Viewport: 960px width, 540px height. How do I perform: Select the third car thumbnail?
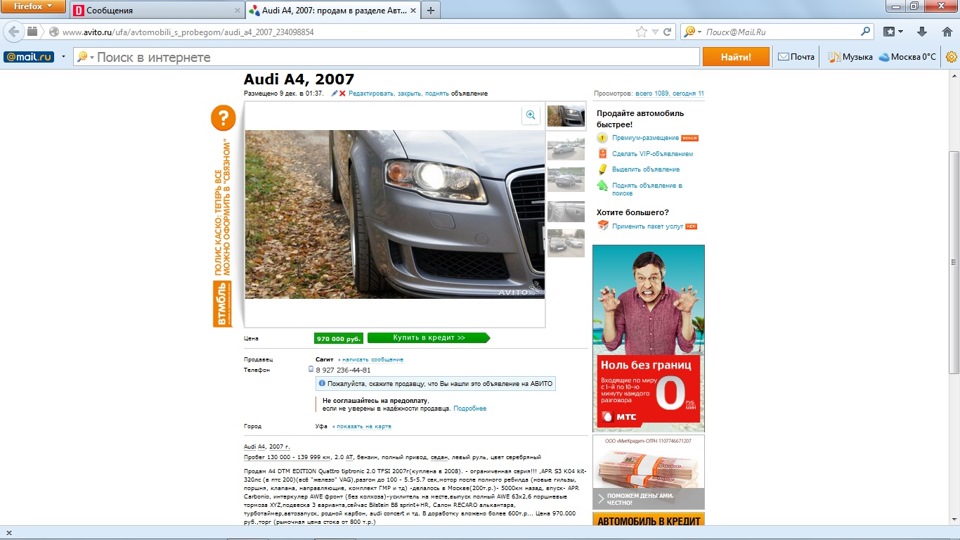566,179
